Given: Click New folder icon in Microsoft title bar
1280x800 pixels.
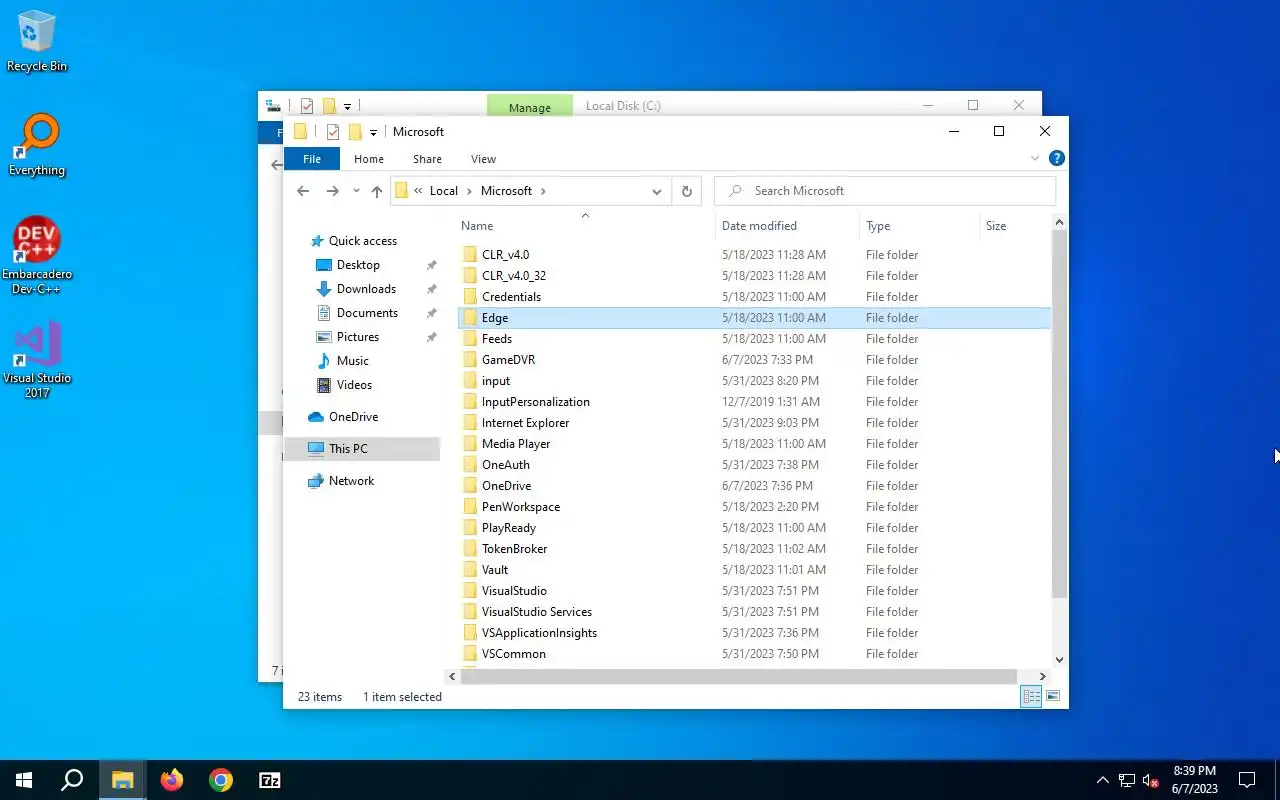Looking at the screenshot, I should 354,132.
